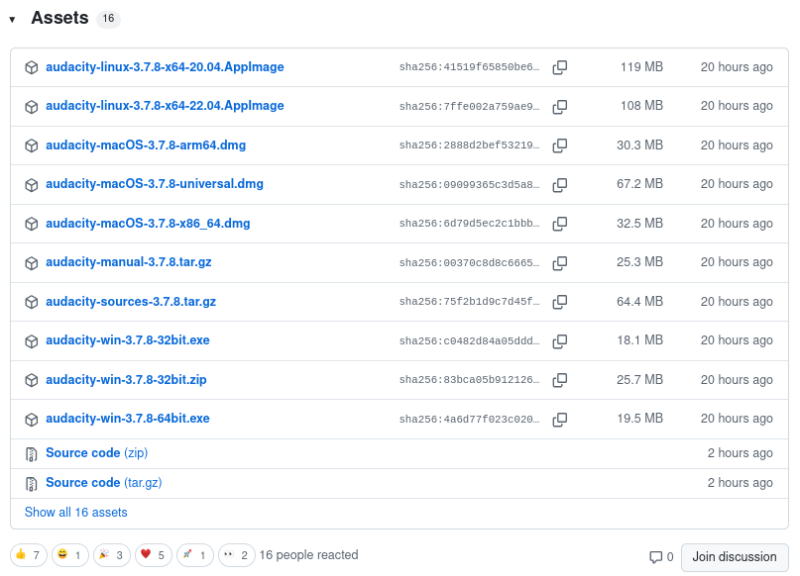Click package icon beside audacity-manual tar.gz
The height and width of the screenshot is (576, 800).
32,263
